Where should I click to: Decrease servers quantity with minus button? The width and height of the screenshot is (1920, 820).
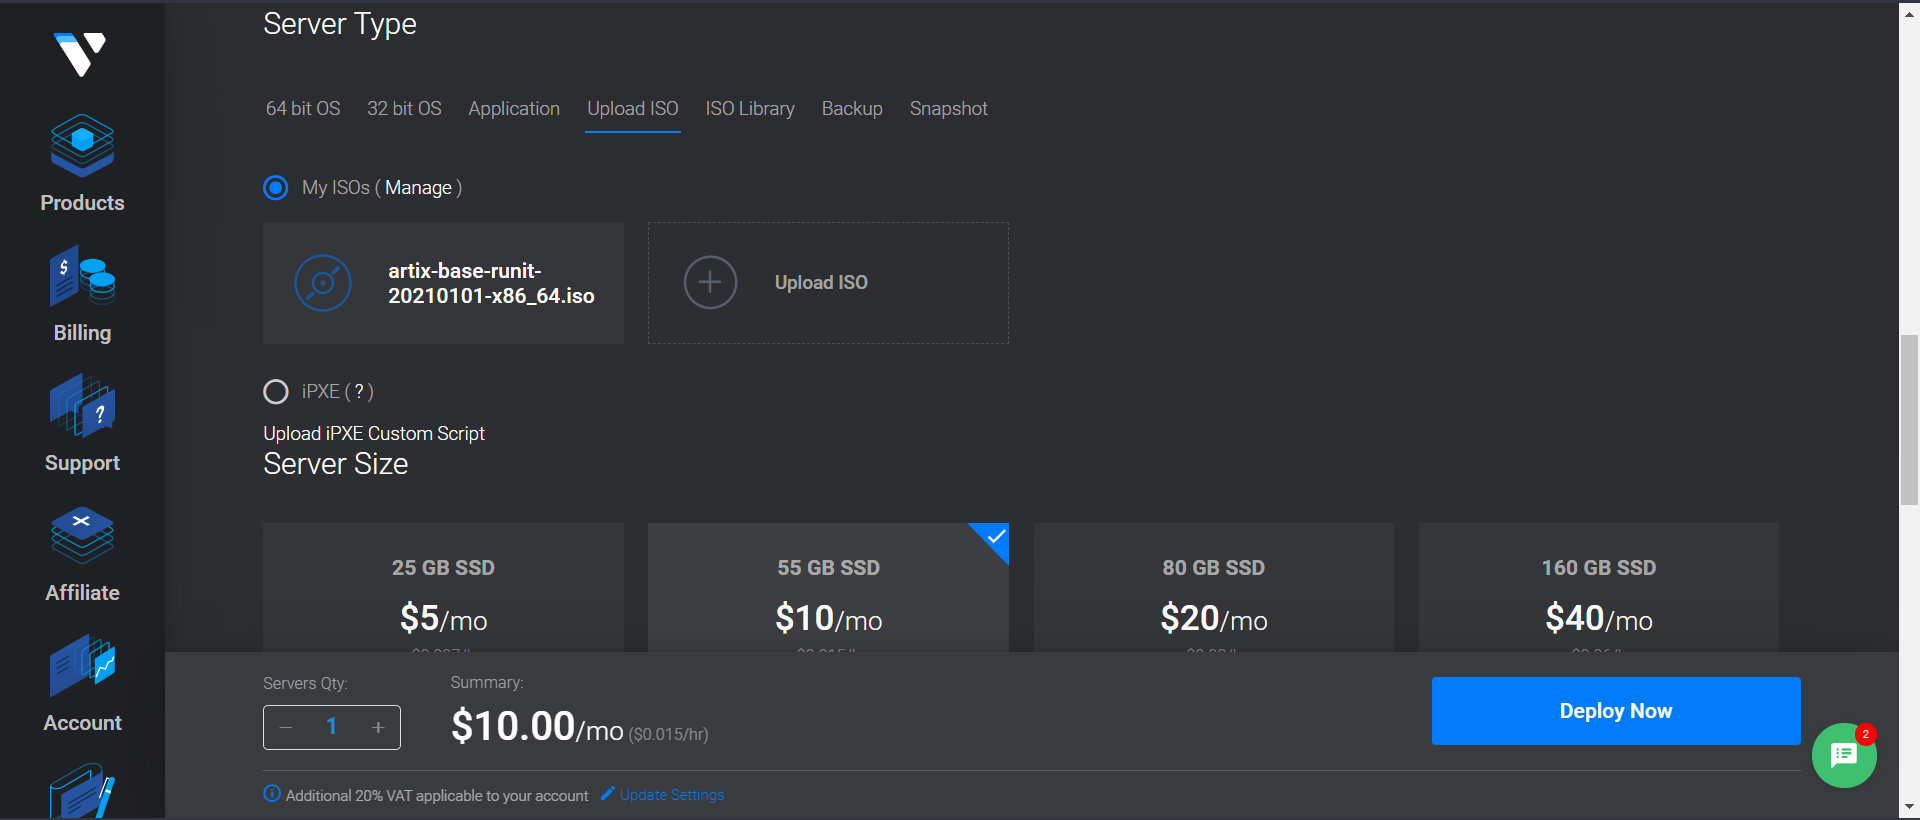tap(286, 727)
